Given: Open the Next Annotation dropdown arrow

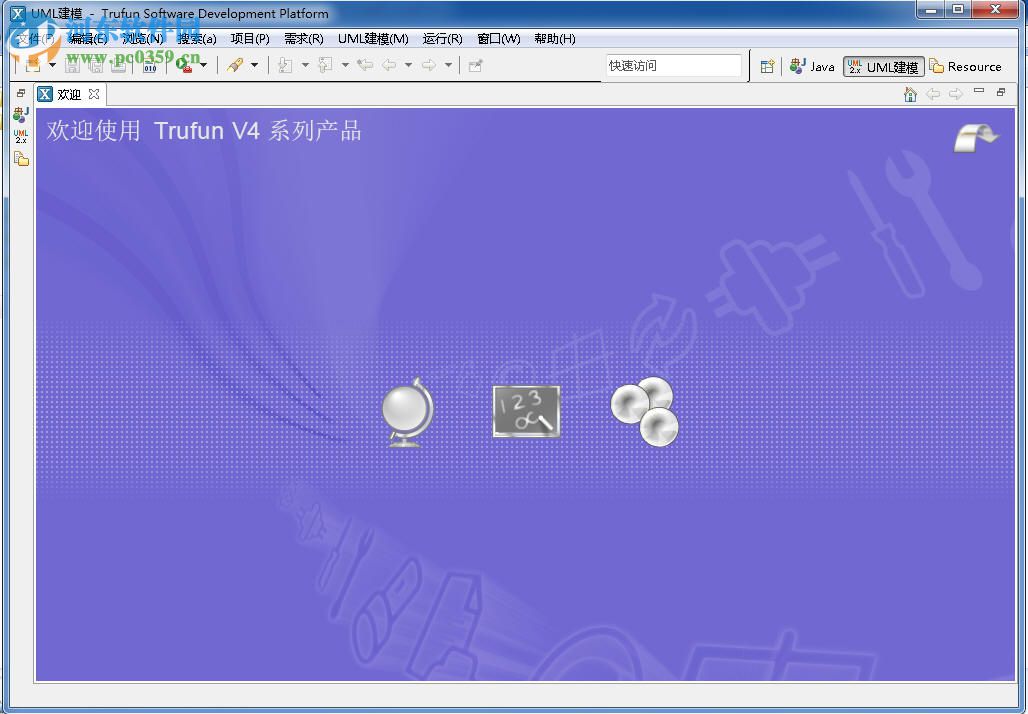Looking at the screenshot, I should click(305, 65).
